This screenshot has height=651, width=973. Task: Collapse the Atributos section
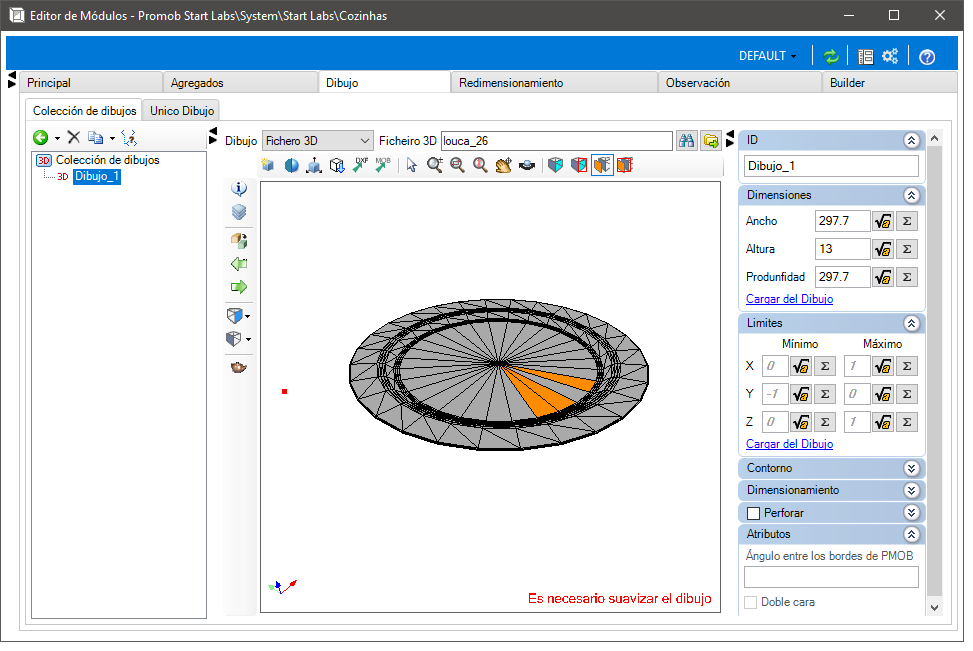pos(911,534)
